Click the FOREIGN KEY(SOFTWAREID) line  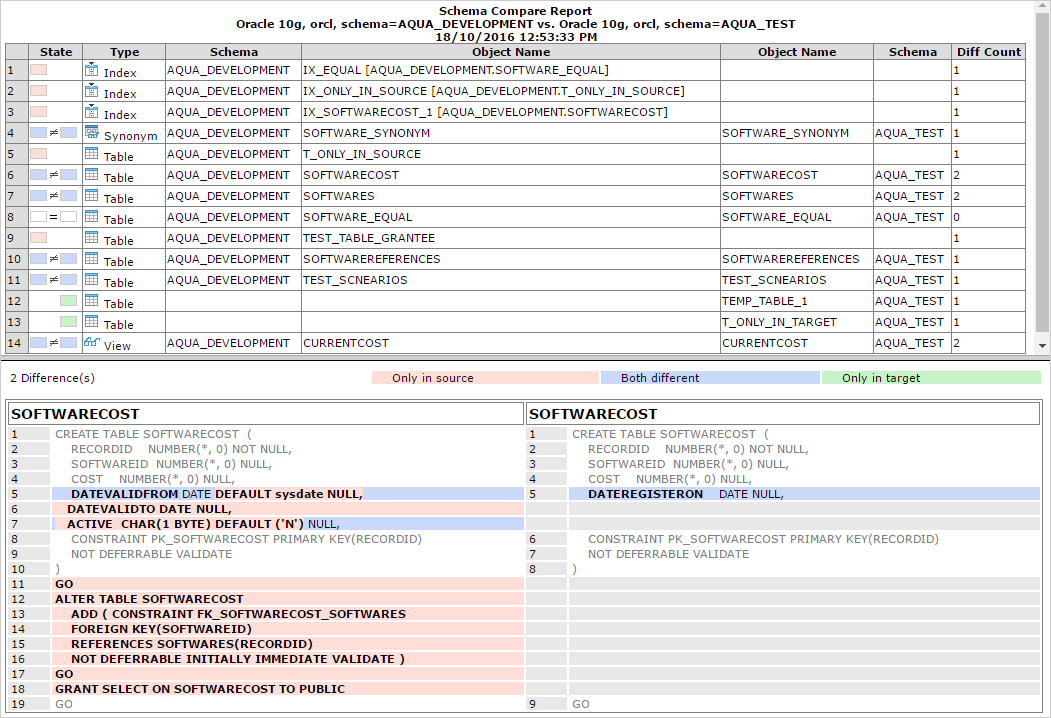pyautogui.click(x=288, y=629)
